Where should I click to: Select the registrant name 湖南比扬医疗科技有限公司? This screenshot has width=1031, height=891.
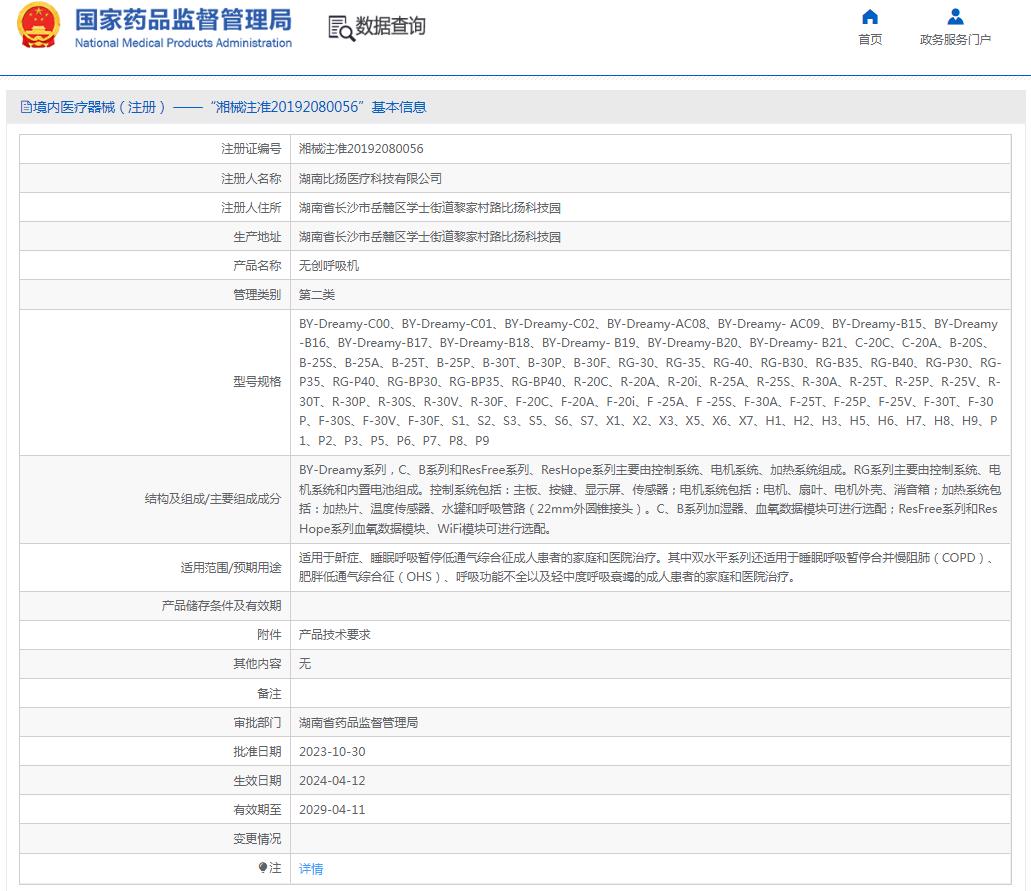pyautogui.click(x=370, y=178)
